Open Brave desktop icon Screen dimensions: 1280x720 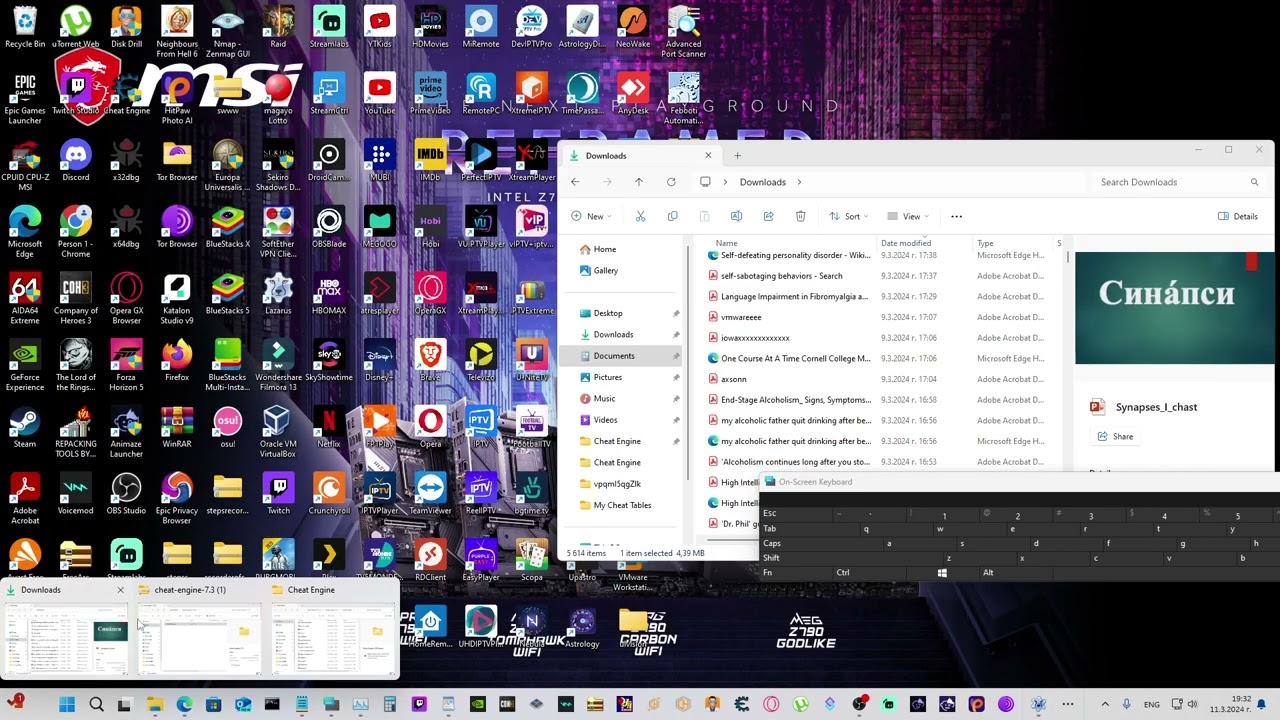click(430, 360)
